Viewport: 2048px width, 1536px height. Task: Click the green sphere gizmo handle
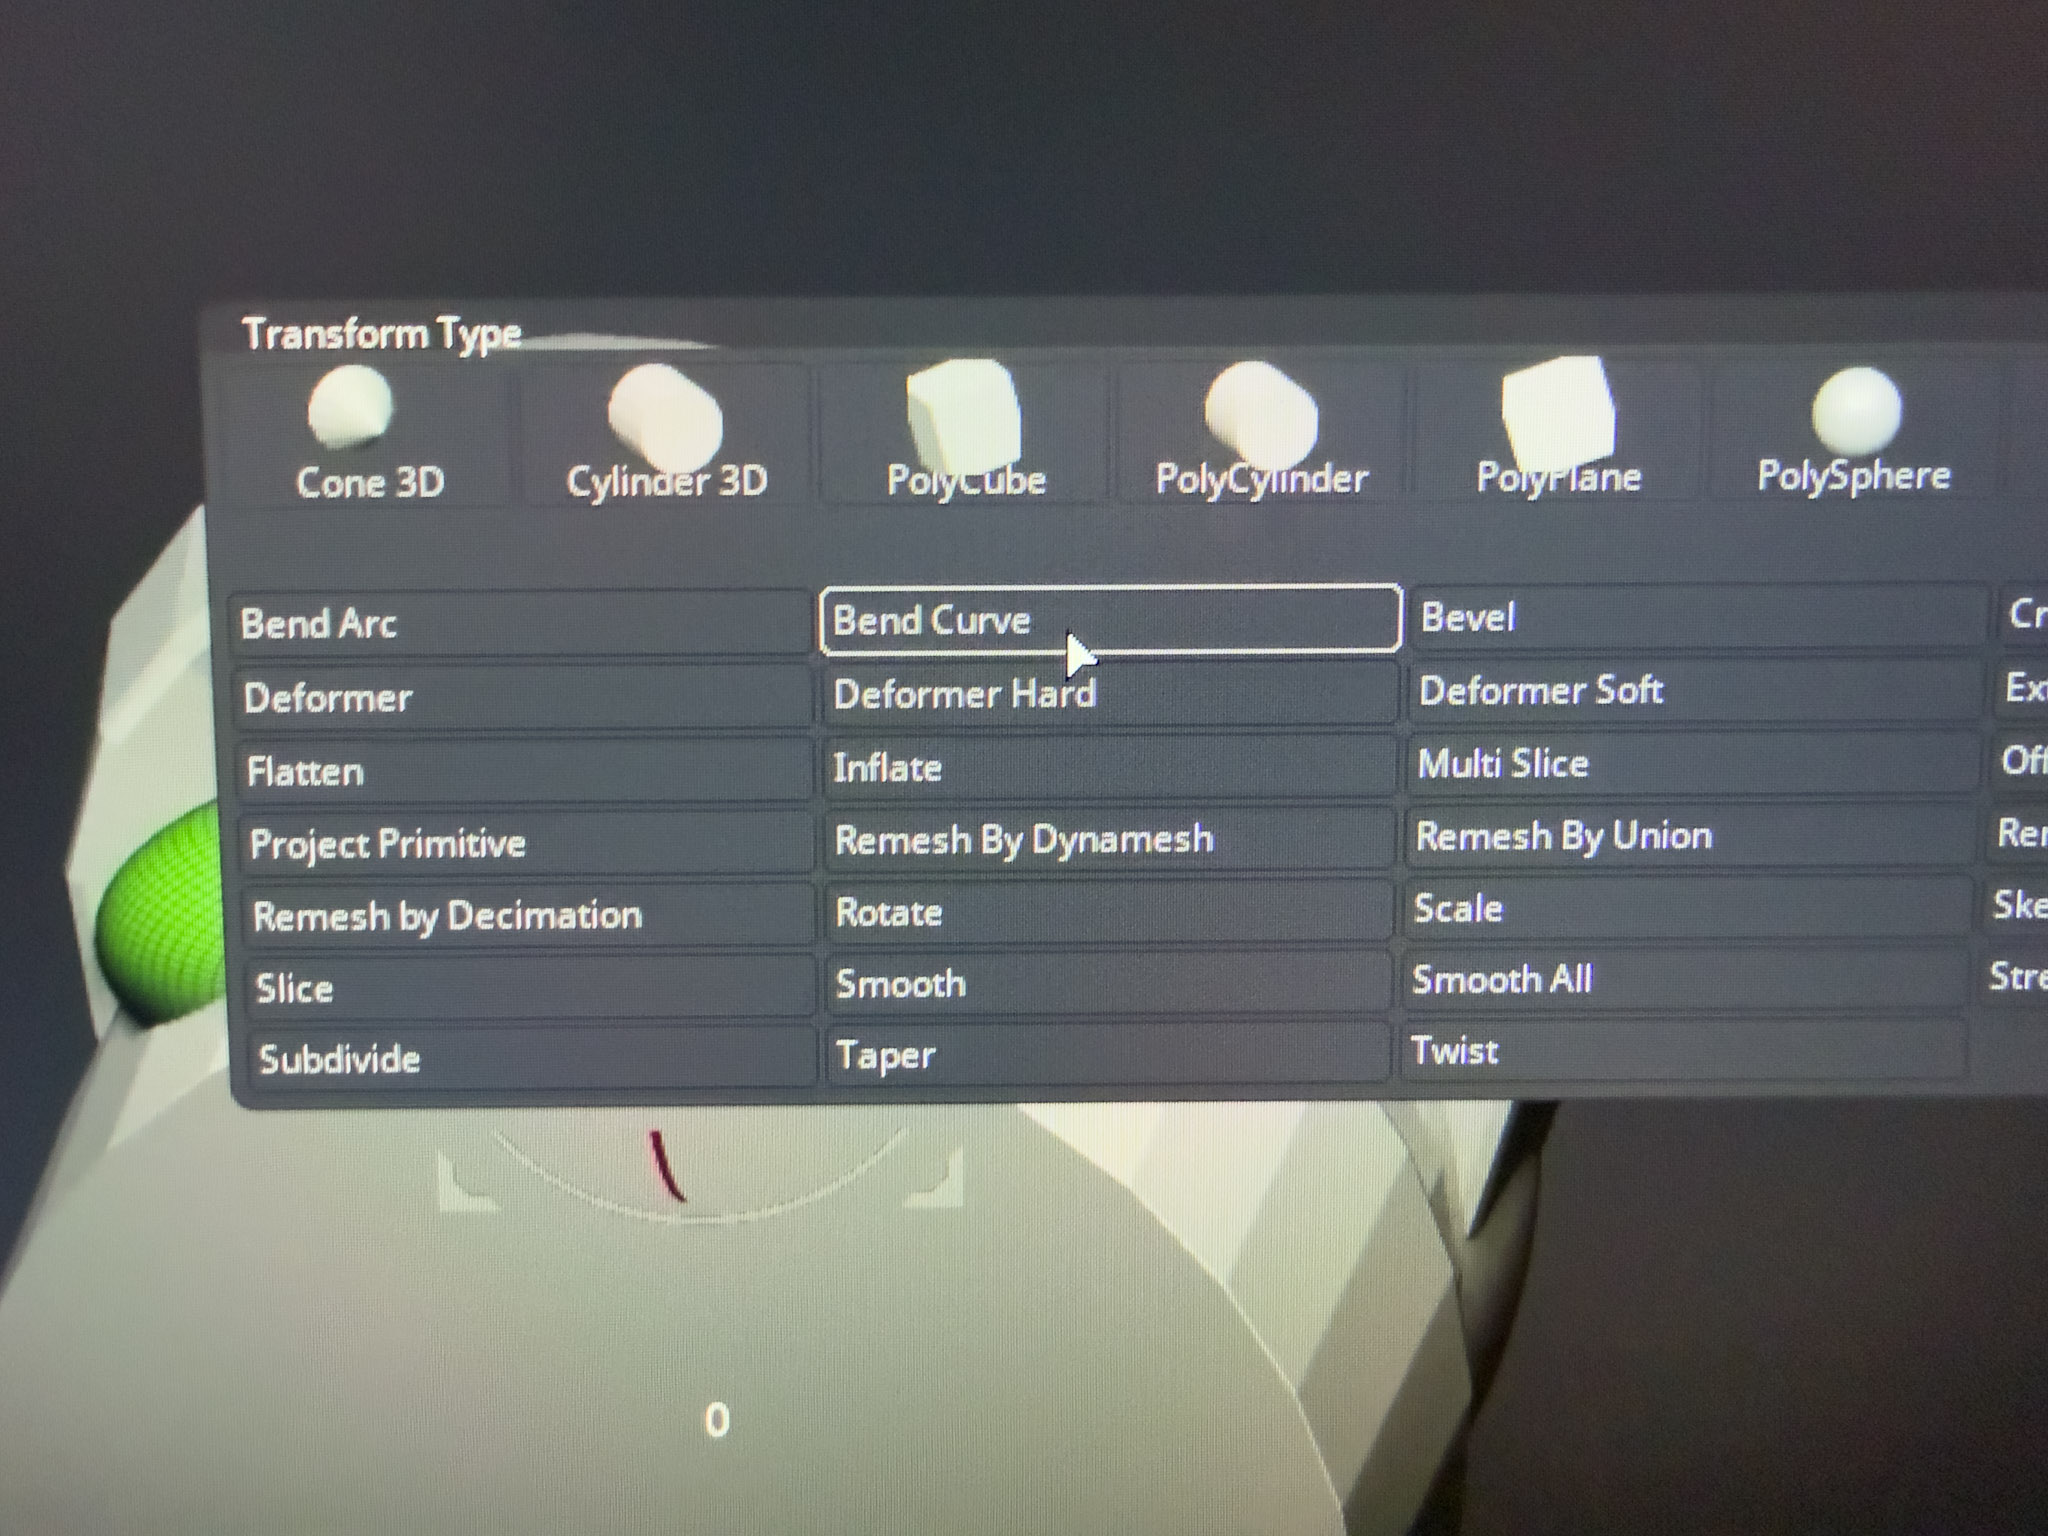(x=160, y=915)
